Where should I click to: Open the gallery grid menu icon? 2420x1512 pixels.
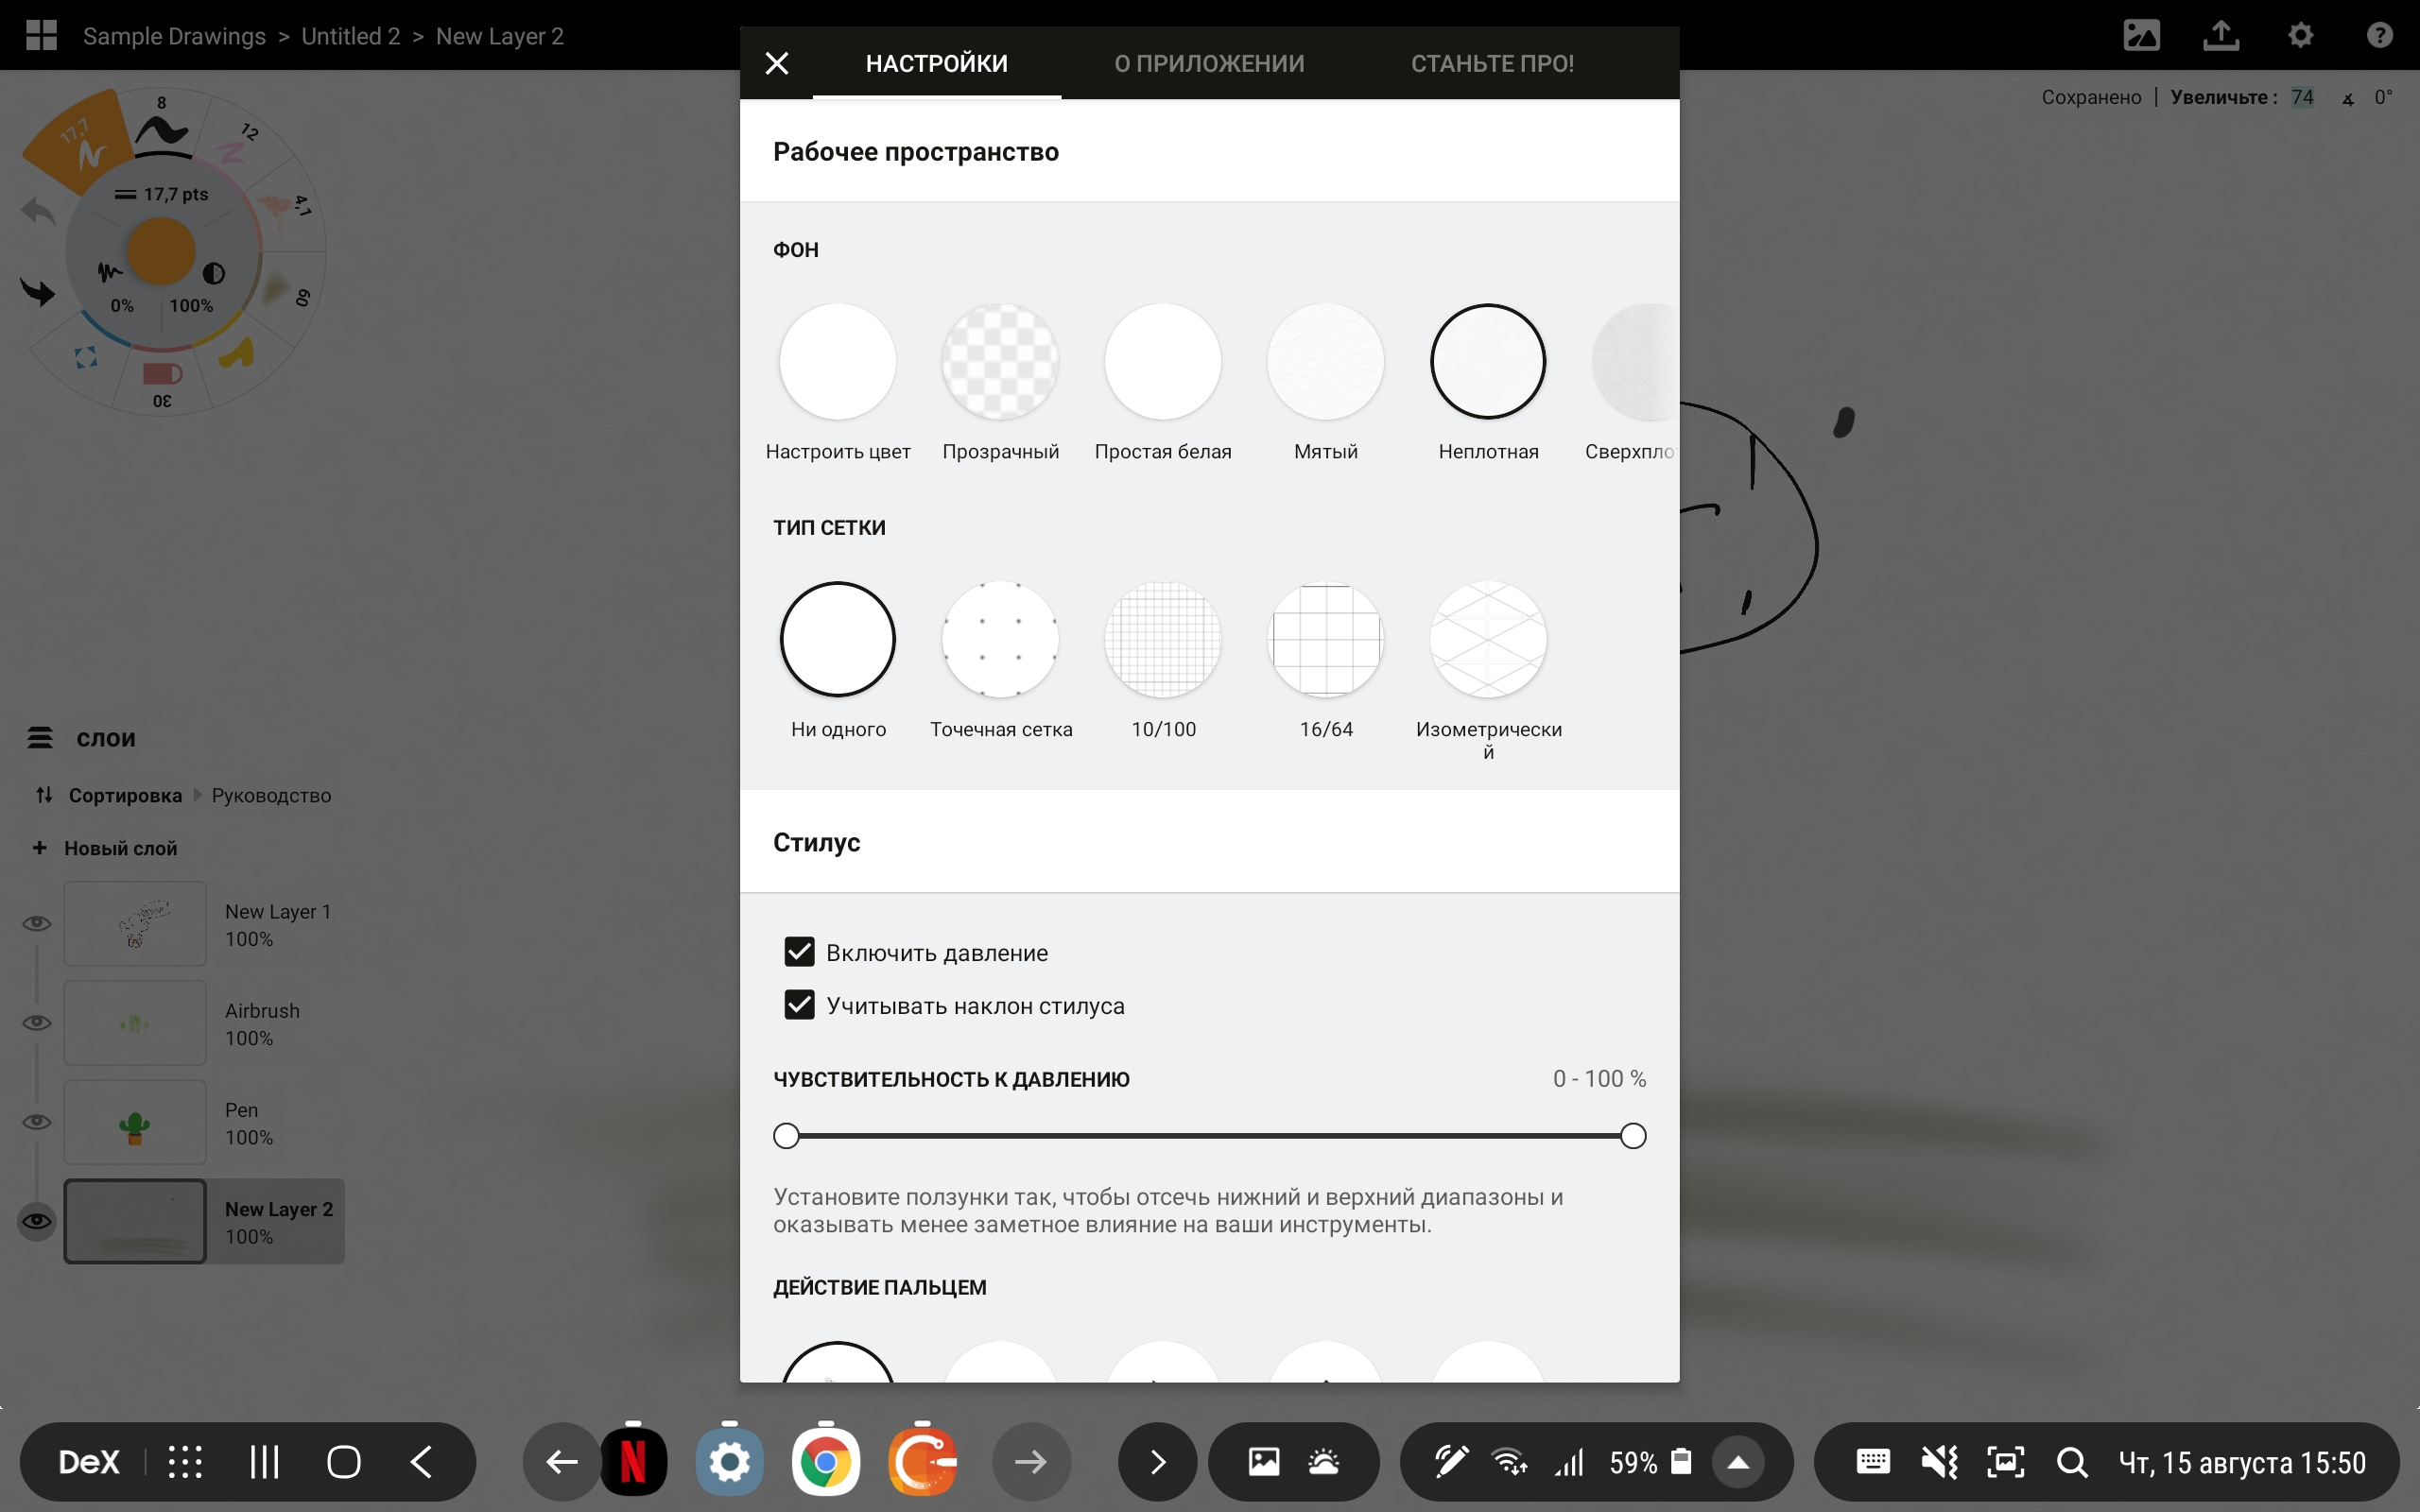pyautogui.click(x=41, y=36)
